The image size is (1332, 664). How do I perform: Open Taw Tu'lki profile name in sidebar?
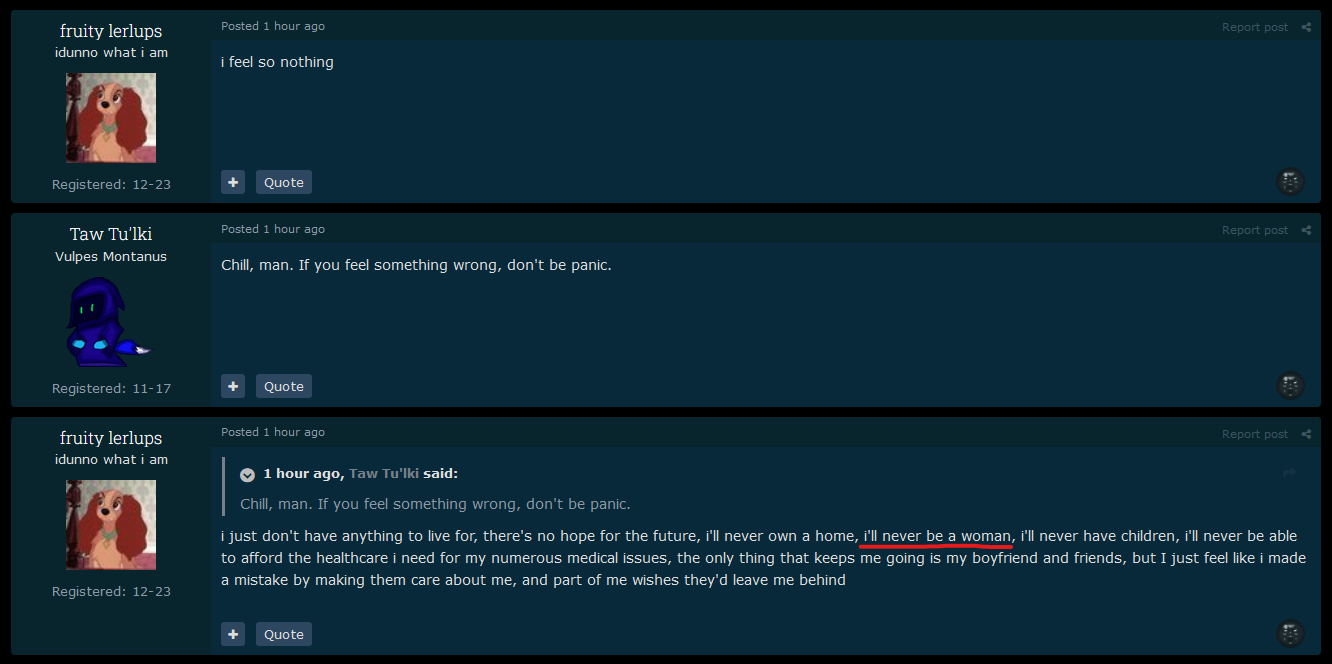tap(111, 234)
